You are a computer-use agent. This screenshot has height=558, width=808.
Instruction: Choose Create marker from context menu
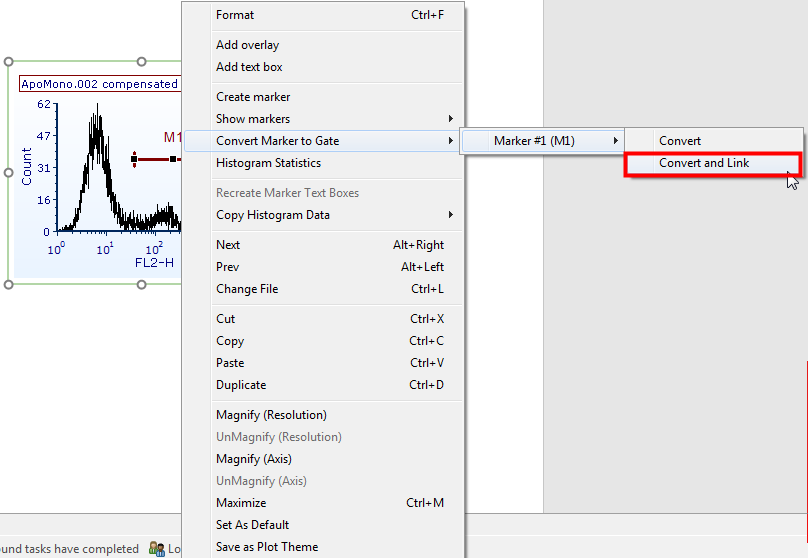[x=253, y=97]
